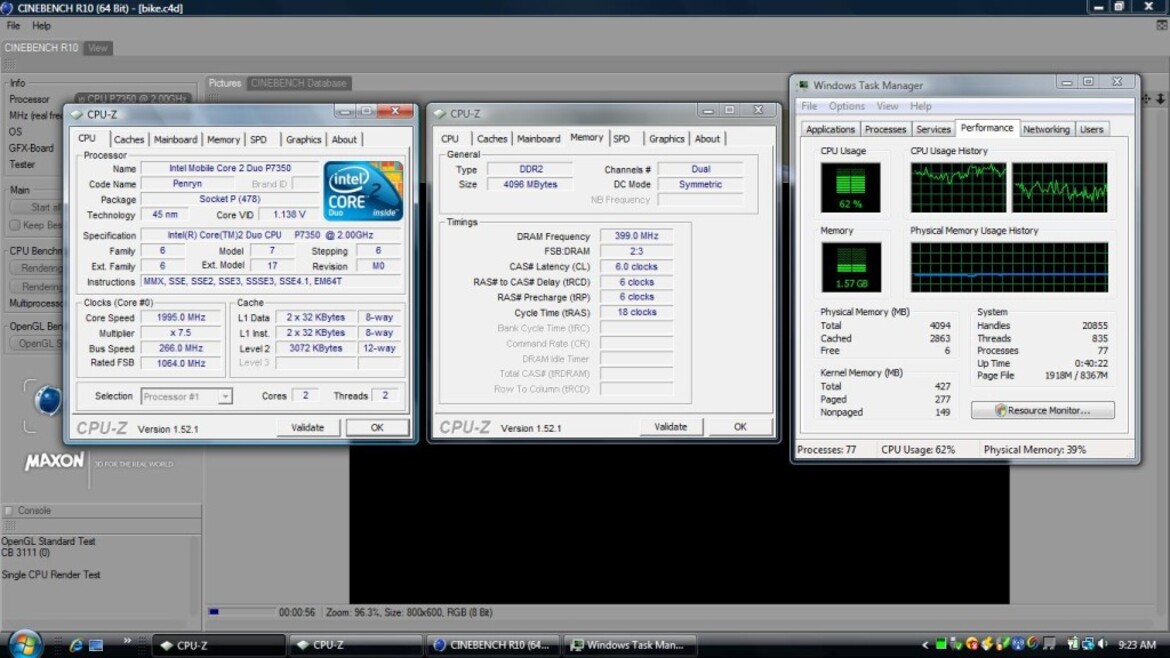Click the Cinebench blue sphere logo

click(48, 400)
